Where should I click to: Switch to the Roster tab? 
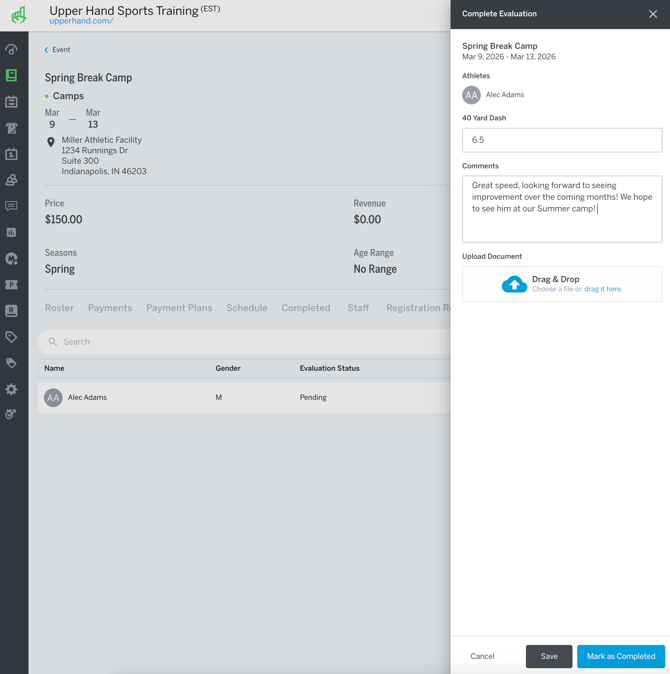point(59,308)
